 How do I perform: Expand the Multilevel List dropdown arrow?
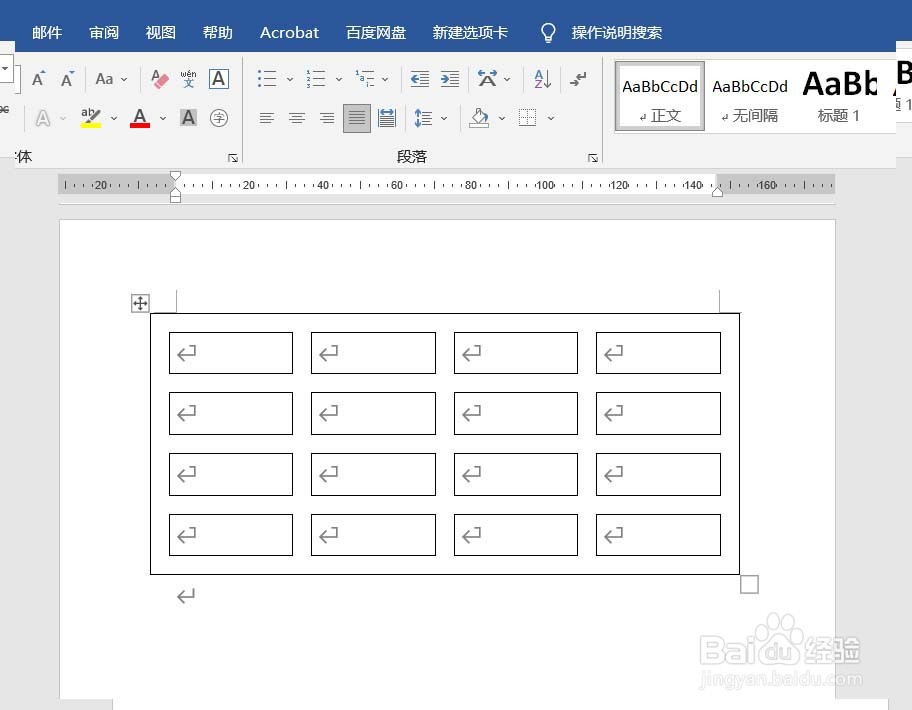coord(385,79)
